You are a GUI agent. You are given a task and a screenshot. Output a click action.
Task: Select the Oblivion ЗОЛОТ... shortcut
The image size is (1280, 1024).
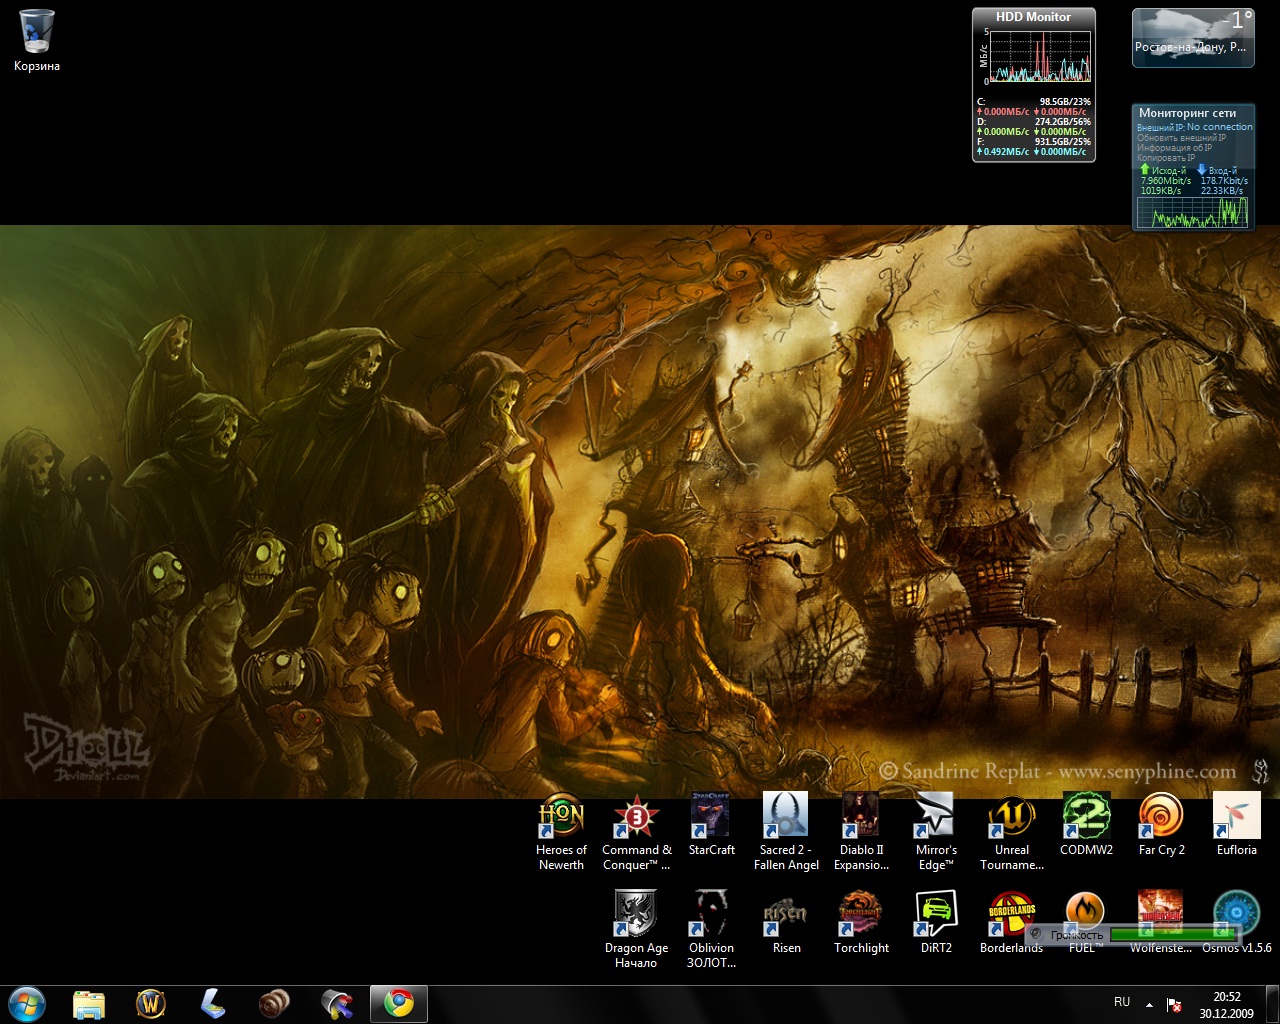coord(711,929)
